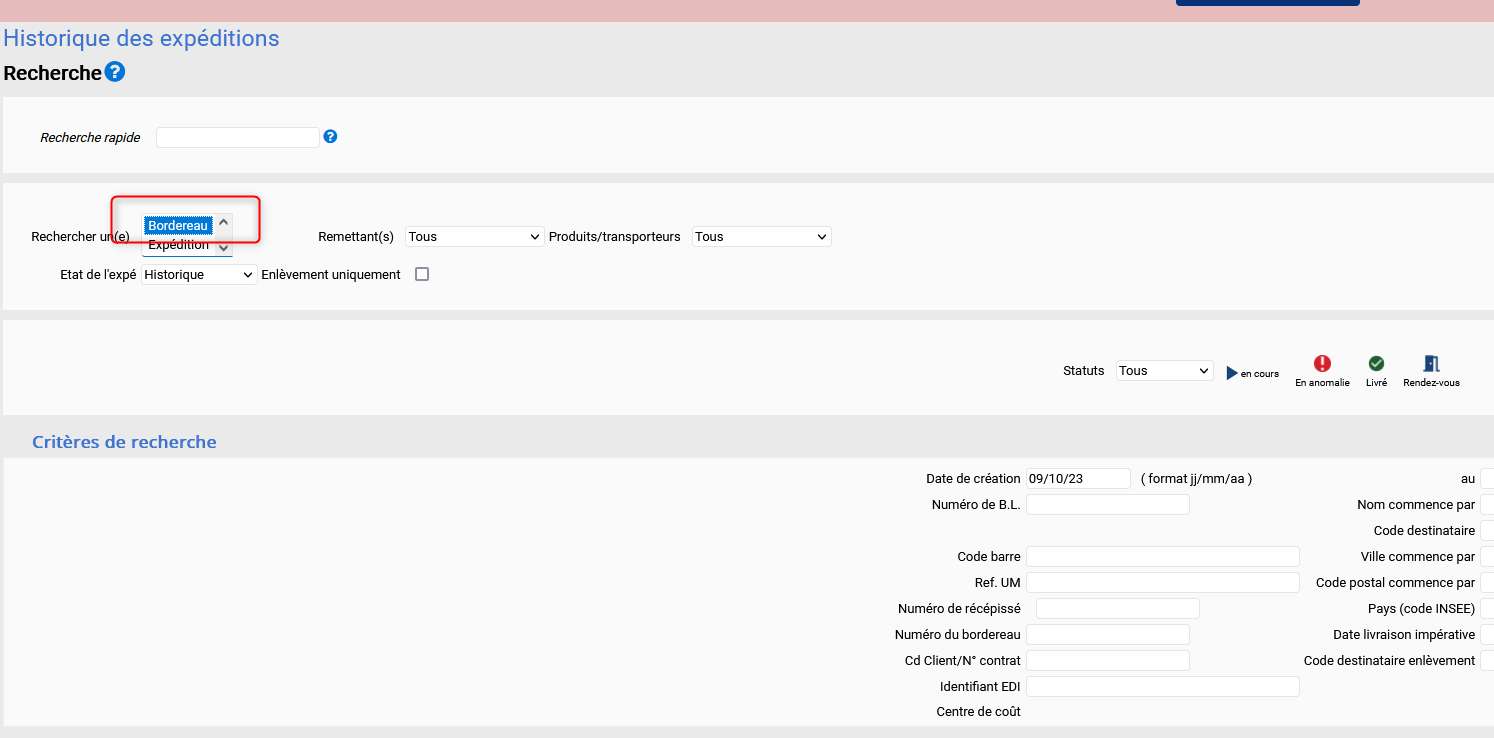Image resolution: width=1494 pixels, height=738 pixels.
Task: Select 'Bordereau' in the search type list
Action: click(x=178, y=226)
